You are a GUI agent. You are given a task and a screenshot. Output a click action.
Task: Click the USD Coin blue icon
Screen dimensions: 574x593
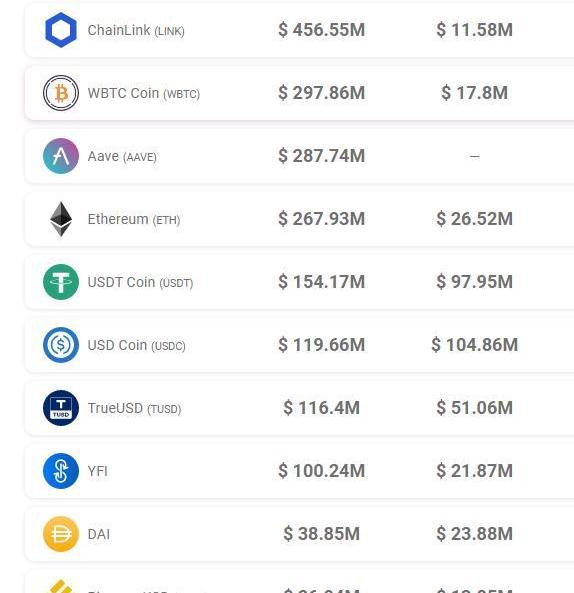point(61,345)
